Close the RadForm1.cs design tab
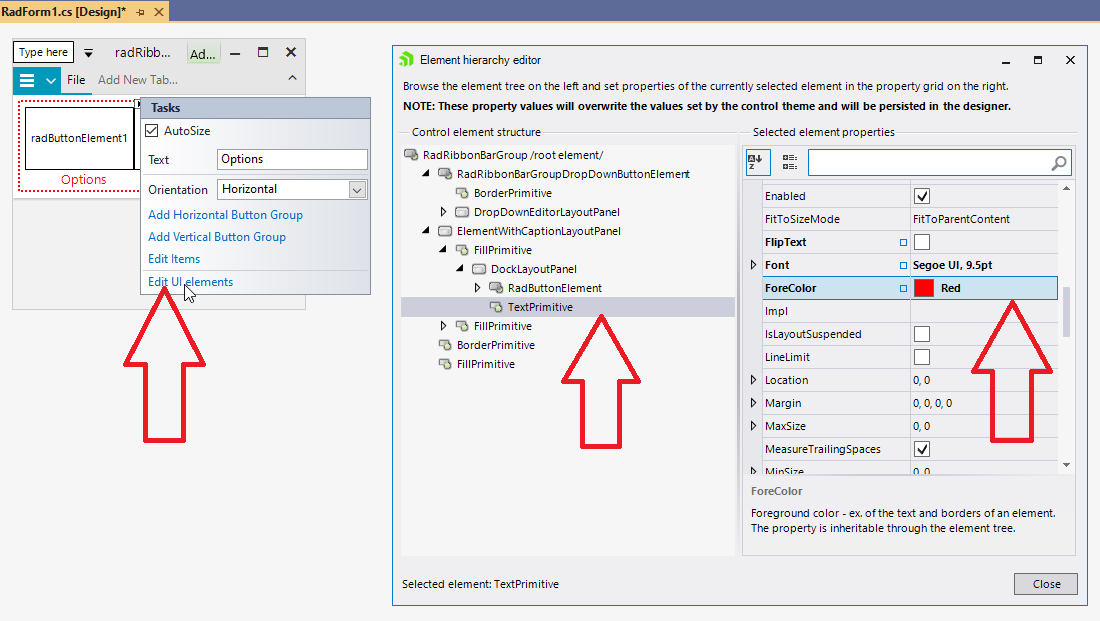 click(x=159, y=12)
